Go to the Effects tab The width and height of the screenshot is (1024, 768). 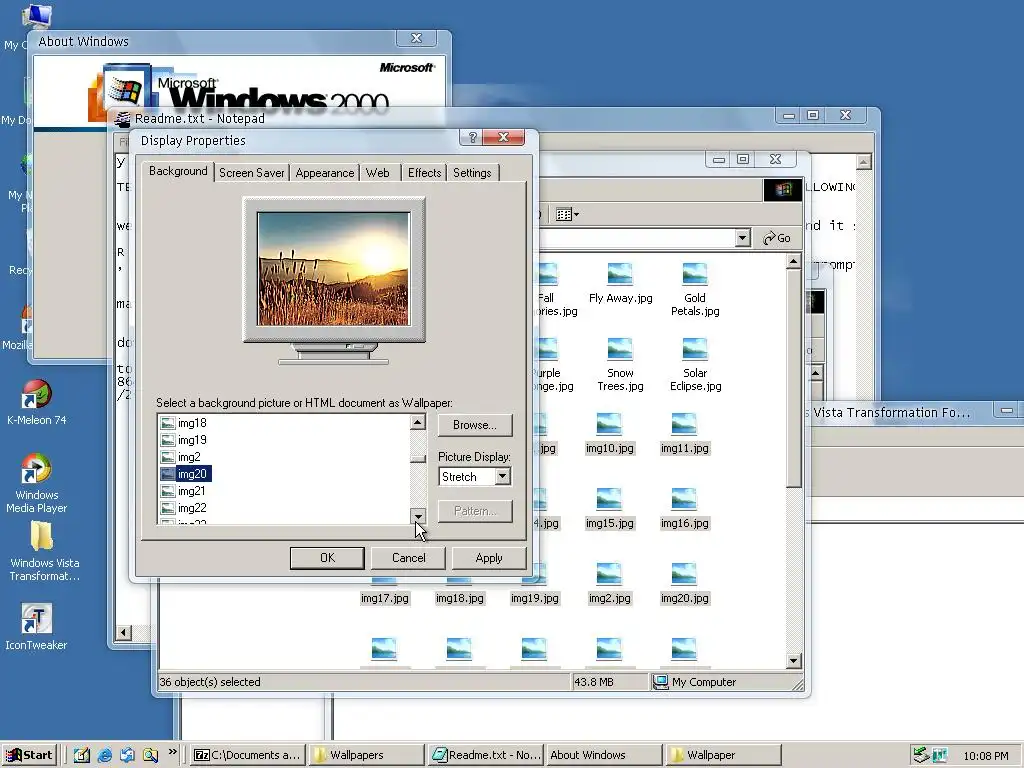[x=424, y=173]
